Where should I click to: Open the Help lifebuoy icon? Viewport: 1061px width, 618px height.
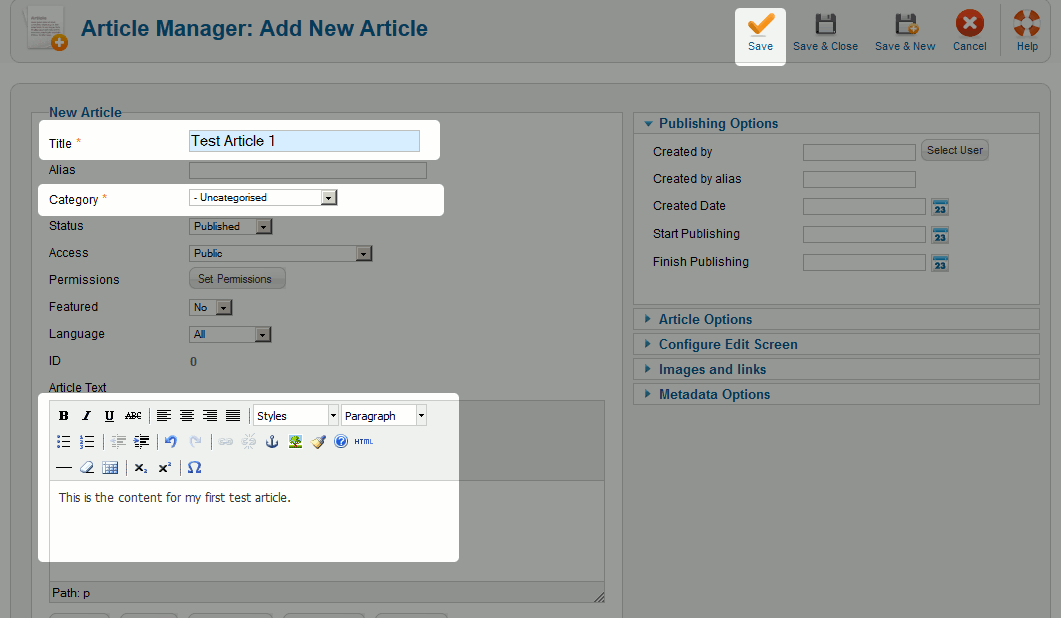(1026, 23)
